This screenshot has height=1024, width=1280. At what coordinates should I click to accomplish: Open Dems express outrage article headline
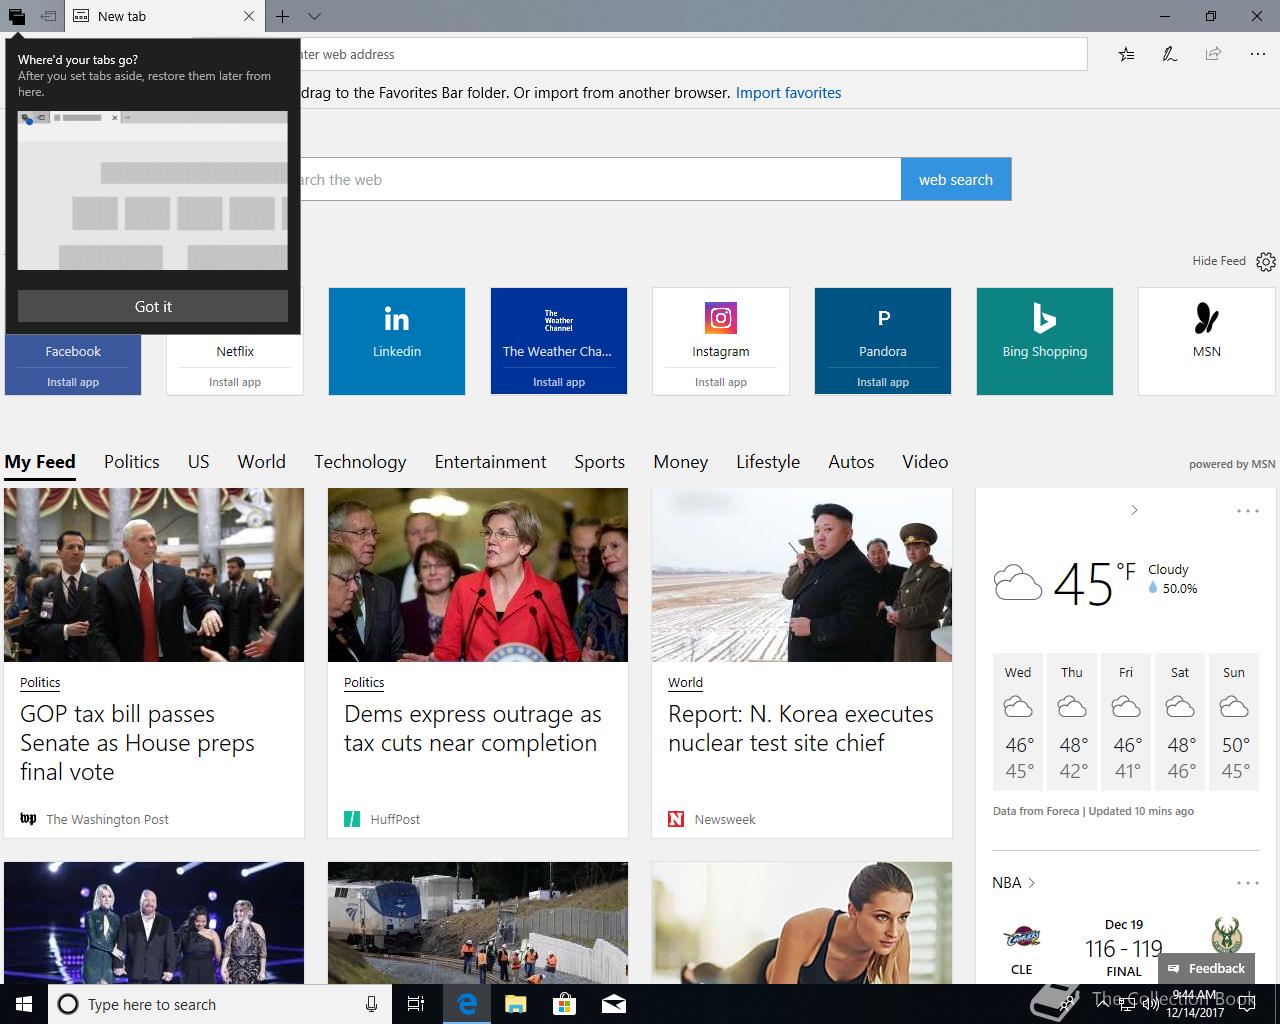pos(472,729)
